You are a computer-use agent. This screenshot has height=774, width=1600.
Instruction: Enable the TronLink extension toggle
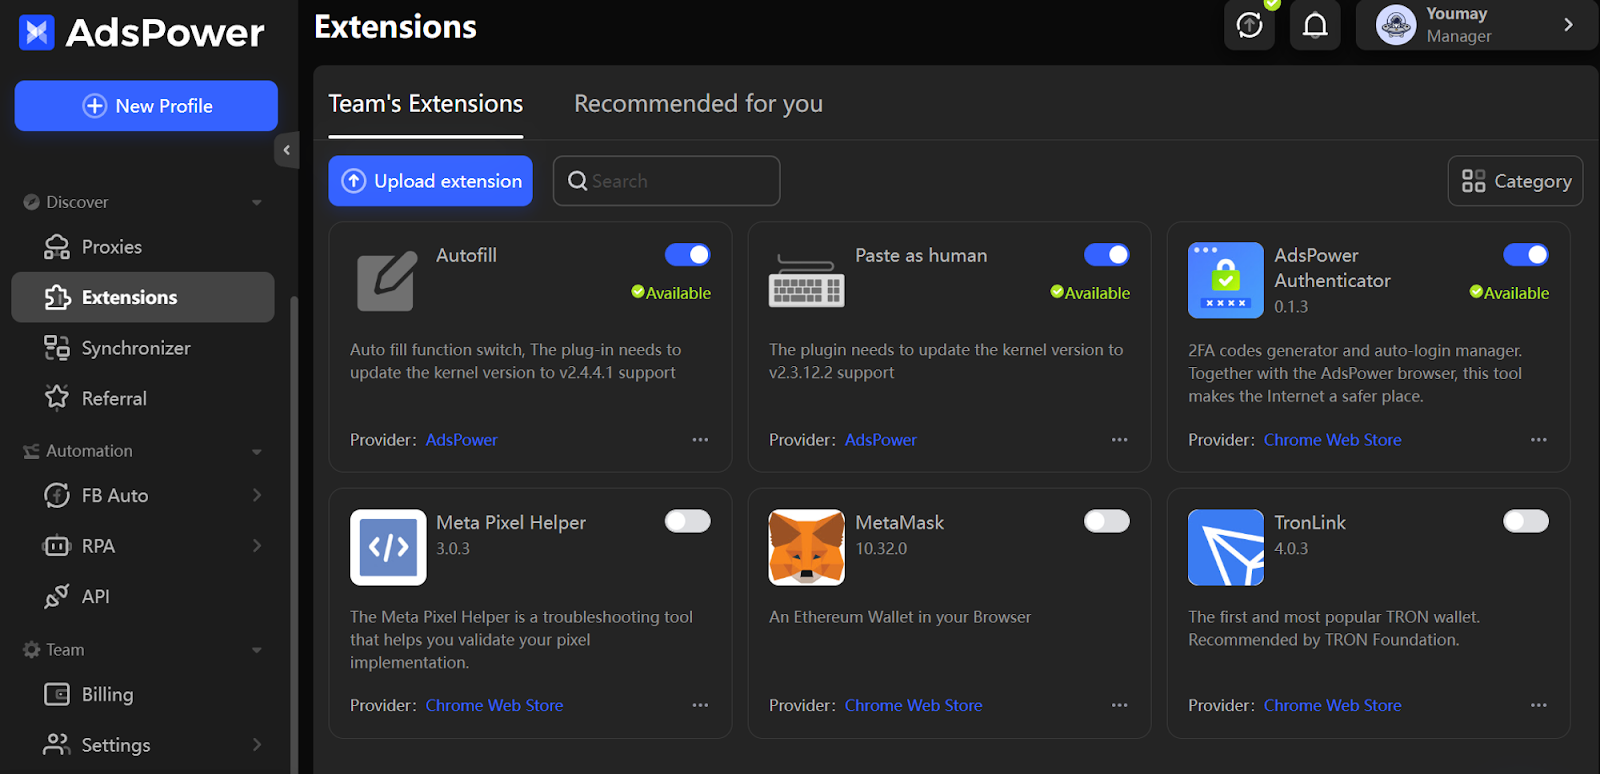(x=1526, y=521)
